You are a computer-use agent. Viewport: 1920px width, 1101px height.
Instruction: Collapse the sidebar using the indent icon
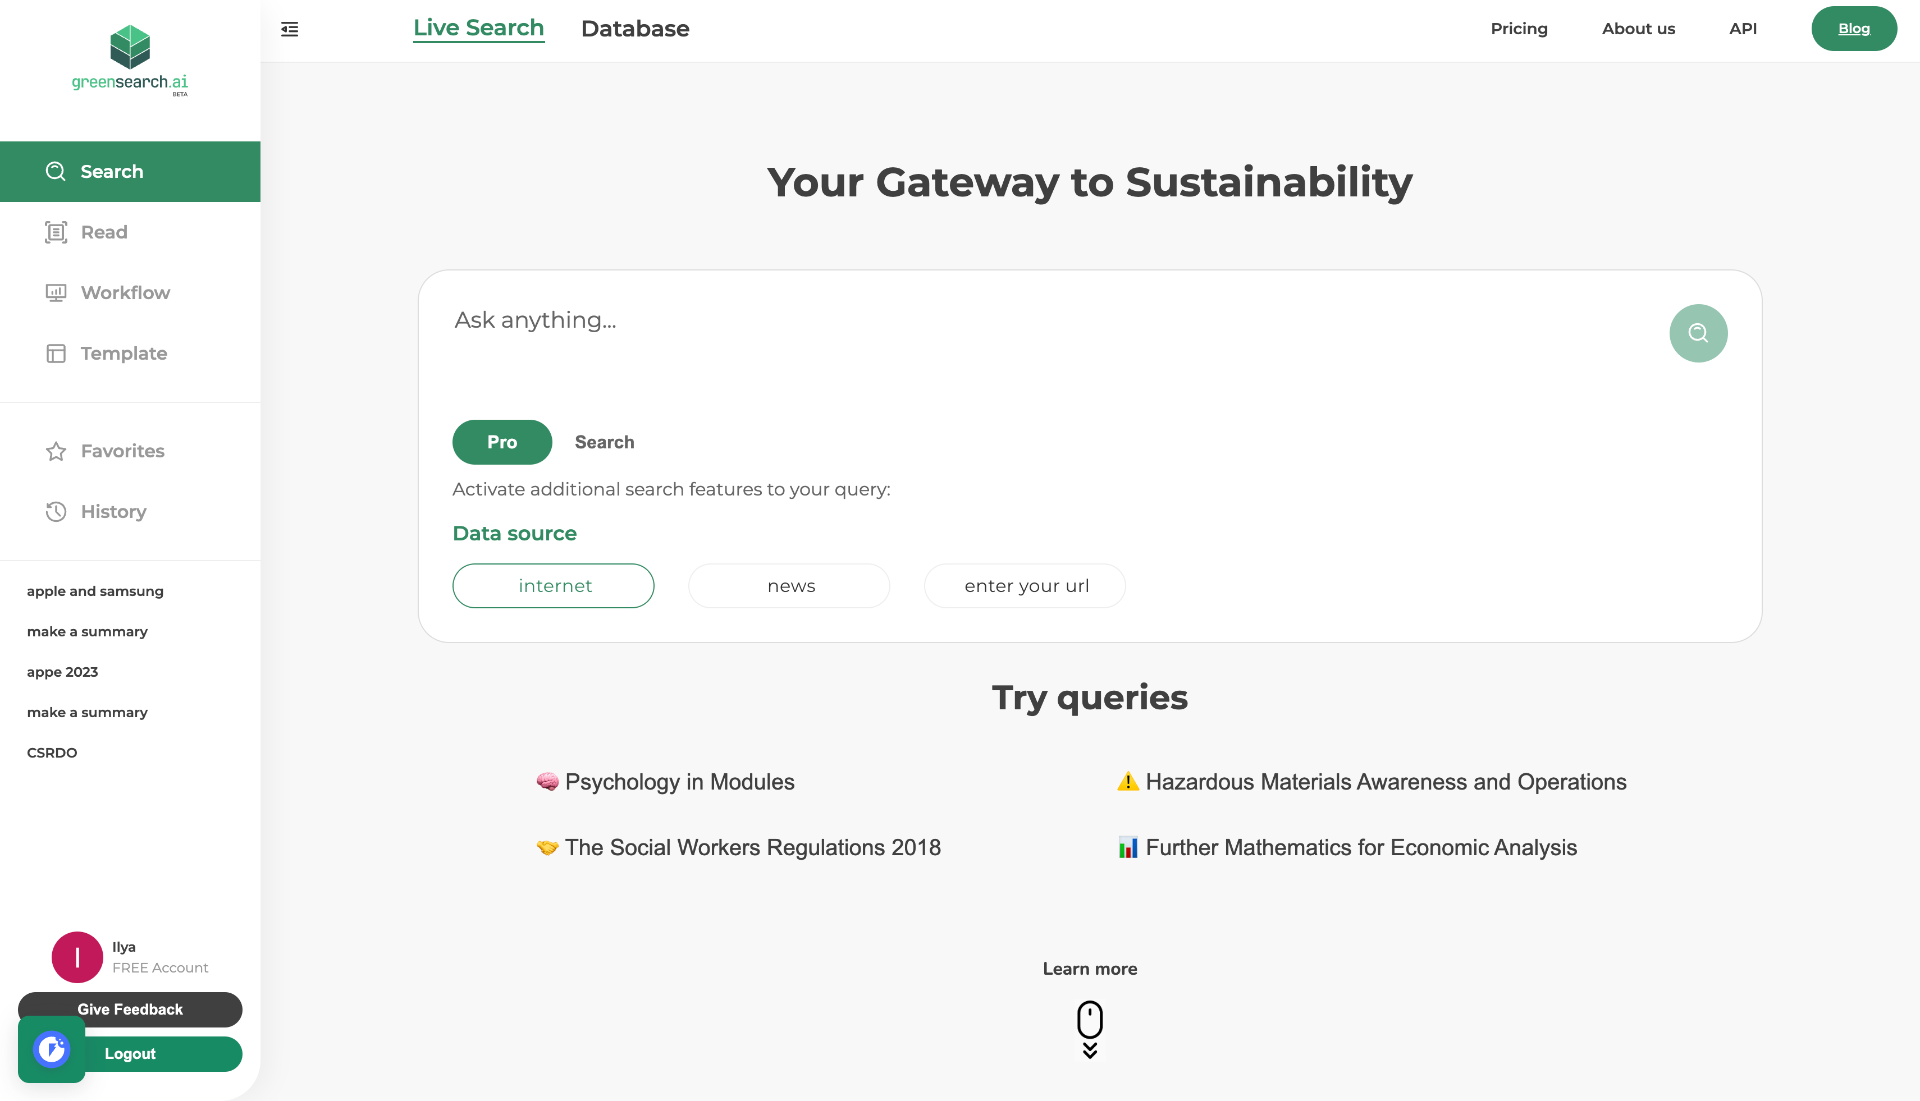290,29
